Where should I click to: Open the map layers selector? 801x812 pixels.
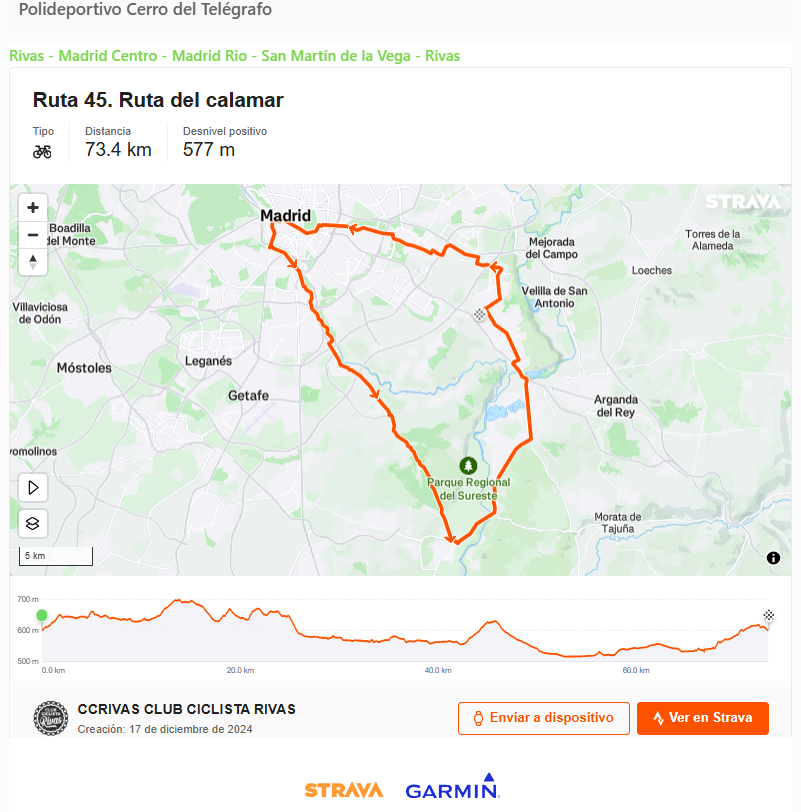(33, 523)
